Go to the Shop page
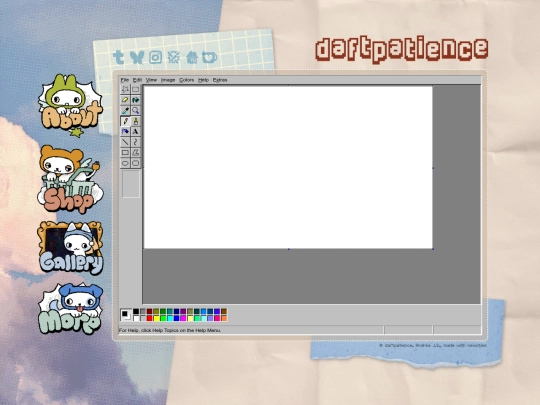The image size is (540, 405). coord(70,179)
